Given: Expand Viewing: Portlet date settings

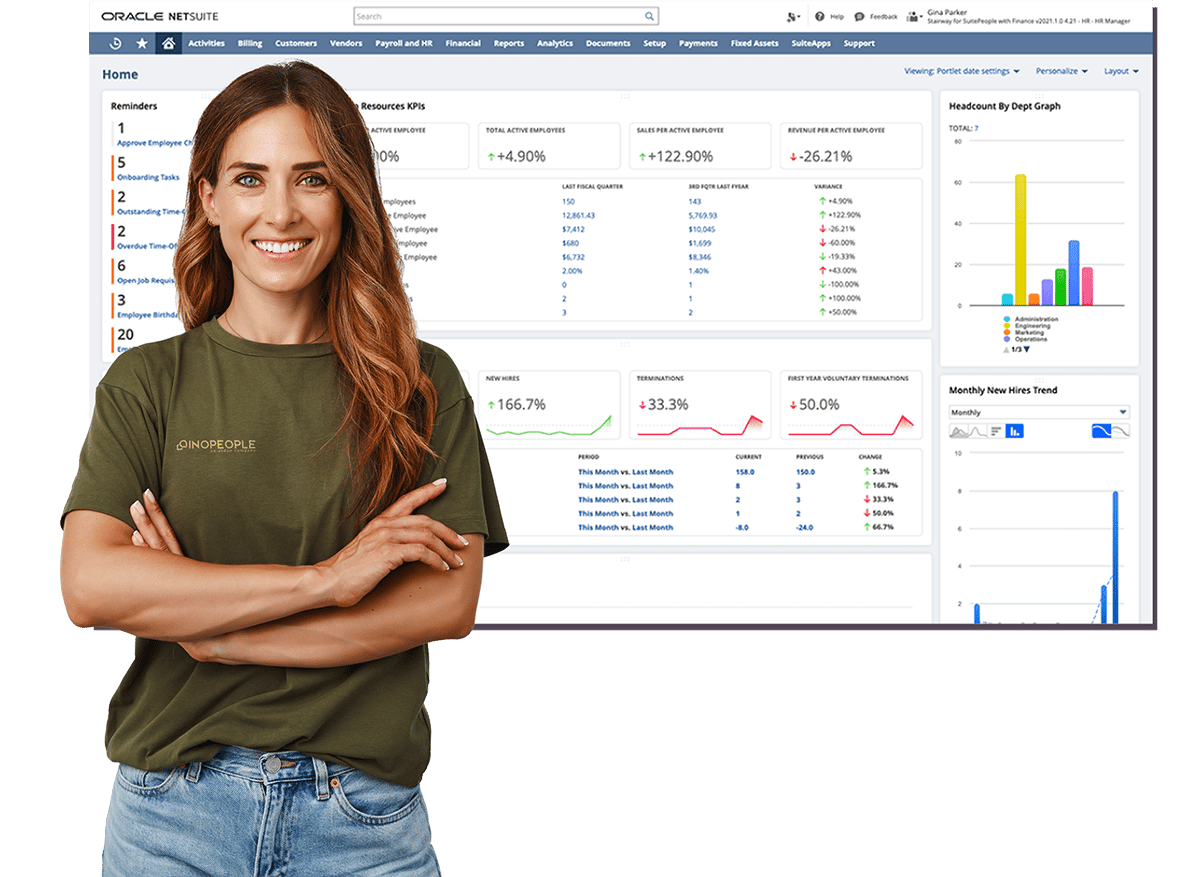Looking at the screenshot, I should click(961, 71).
